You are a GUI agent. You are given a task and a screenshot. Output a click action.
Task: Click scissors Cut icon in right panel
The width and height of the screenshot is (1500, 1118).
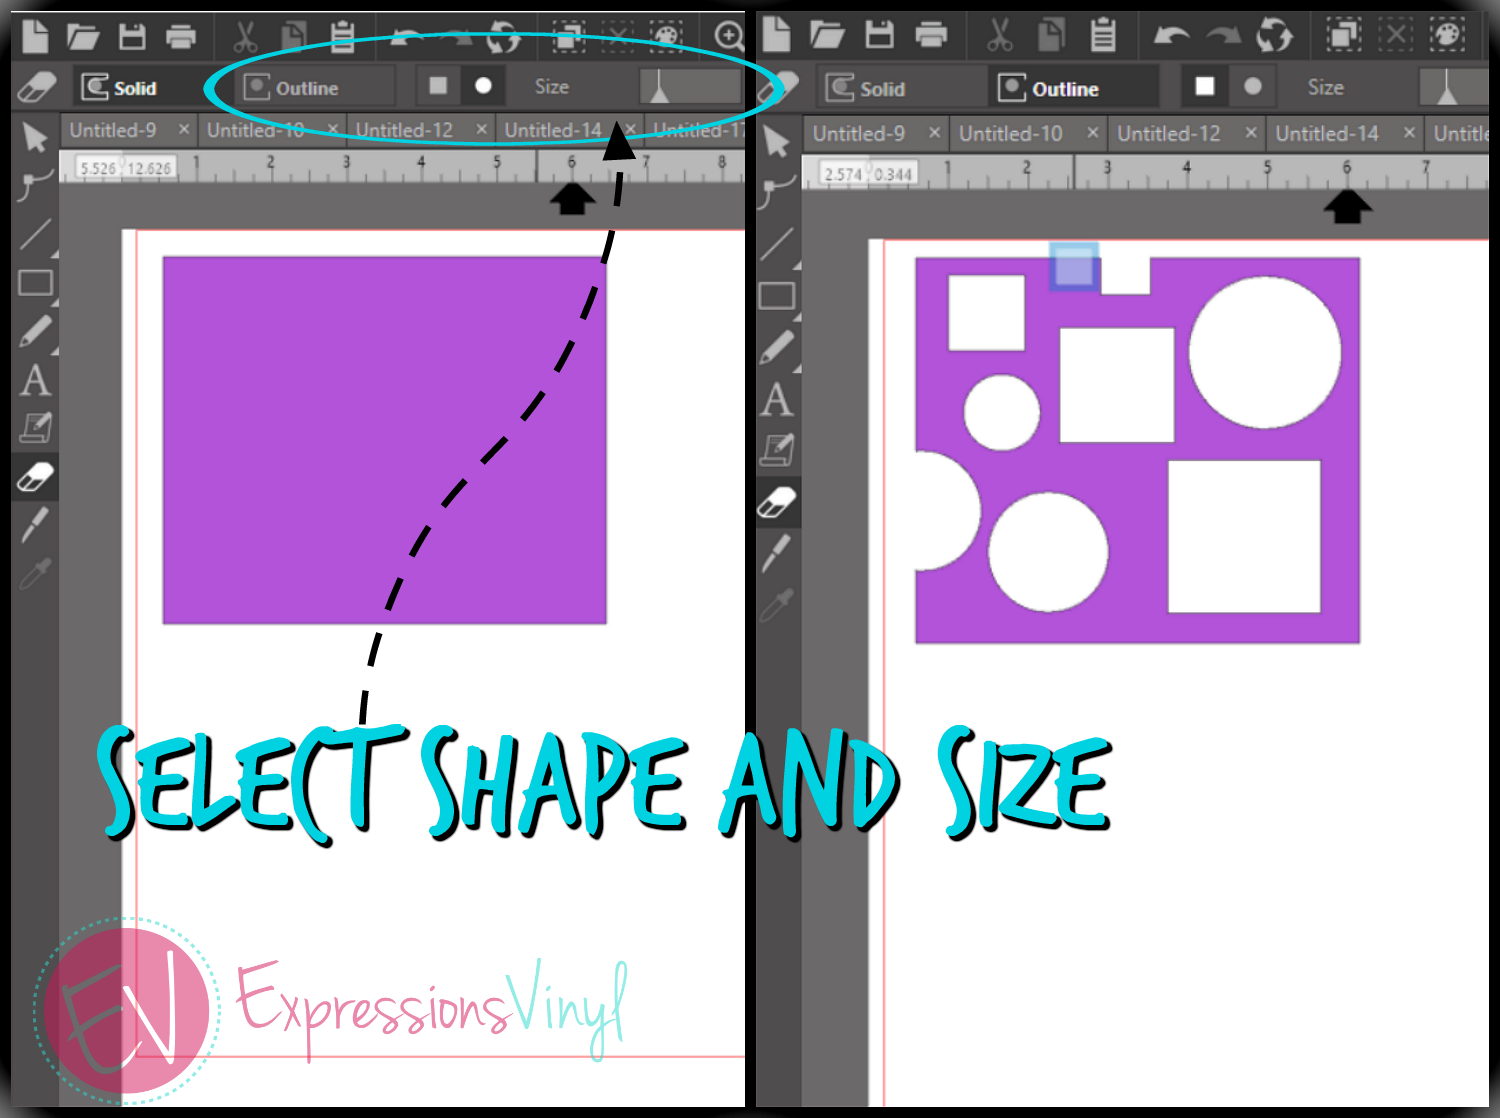pos(999,35)
